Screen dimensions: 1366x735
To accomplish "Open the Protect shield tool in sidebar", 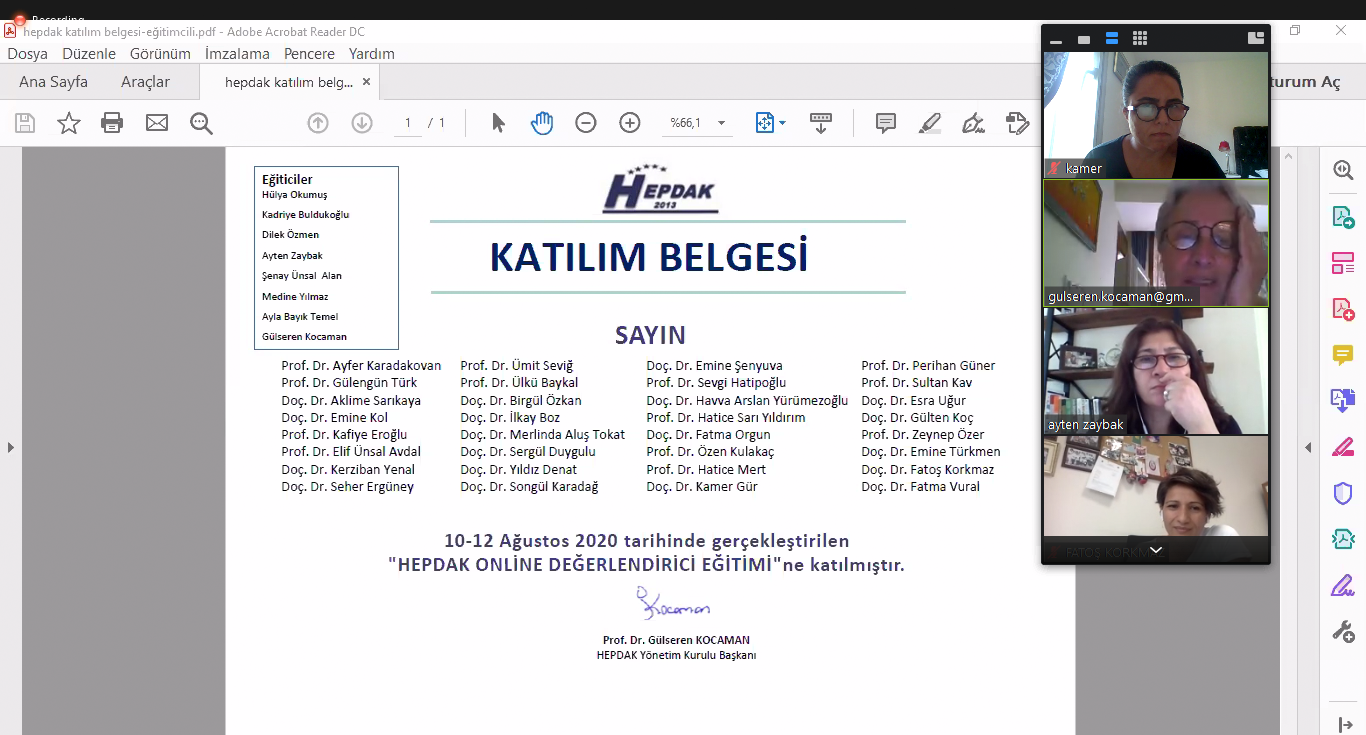I will tap(1343, 493).
